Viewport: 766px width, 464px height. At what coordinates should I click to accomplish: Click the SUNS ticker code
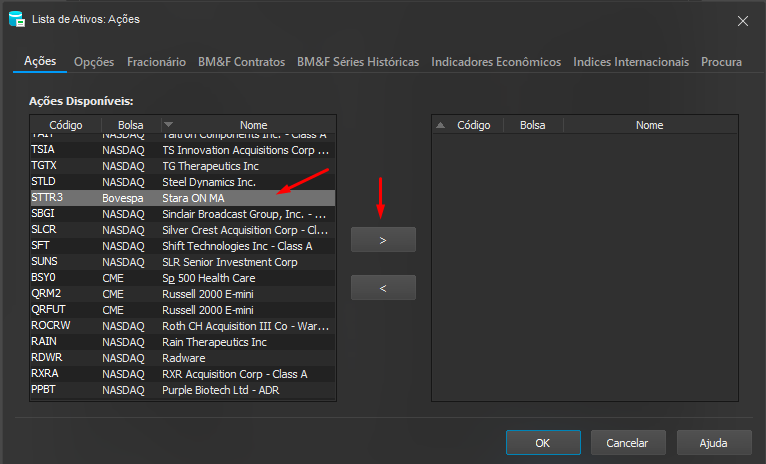[44, 261]
